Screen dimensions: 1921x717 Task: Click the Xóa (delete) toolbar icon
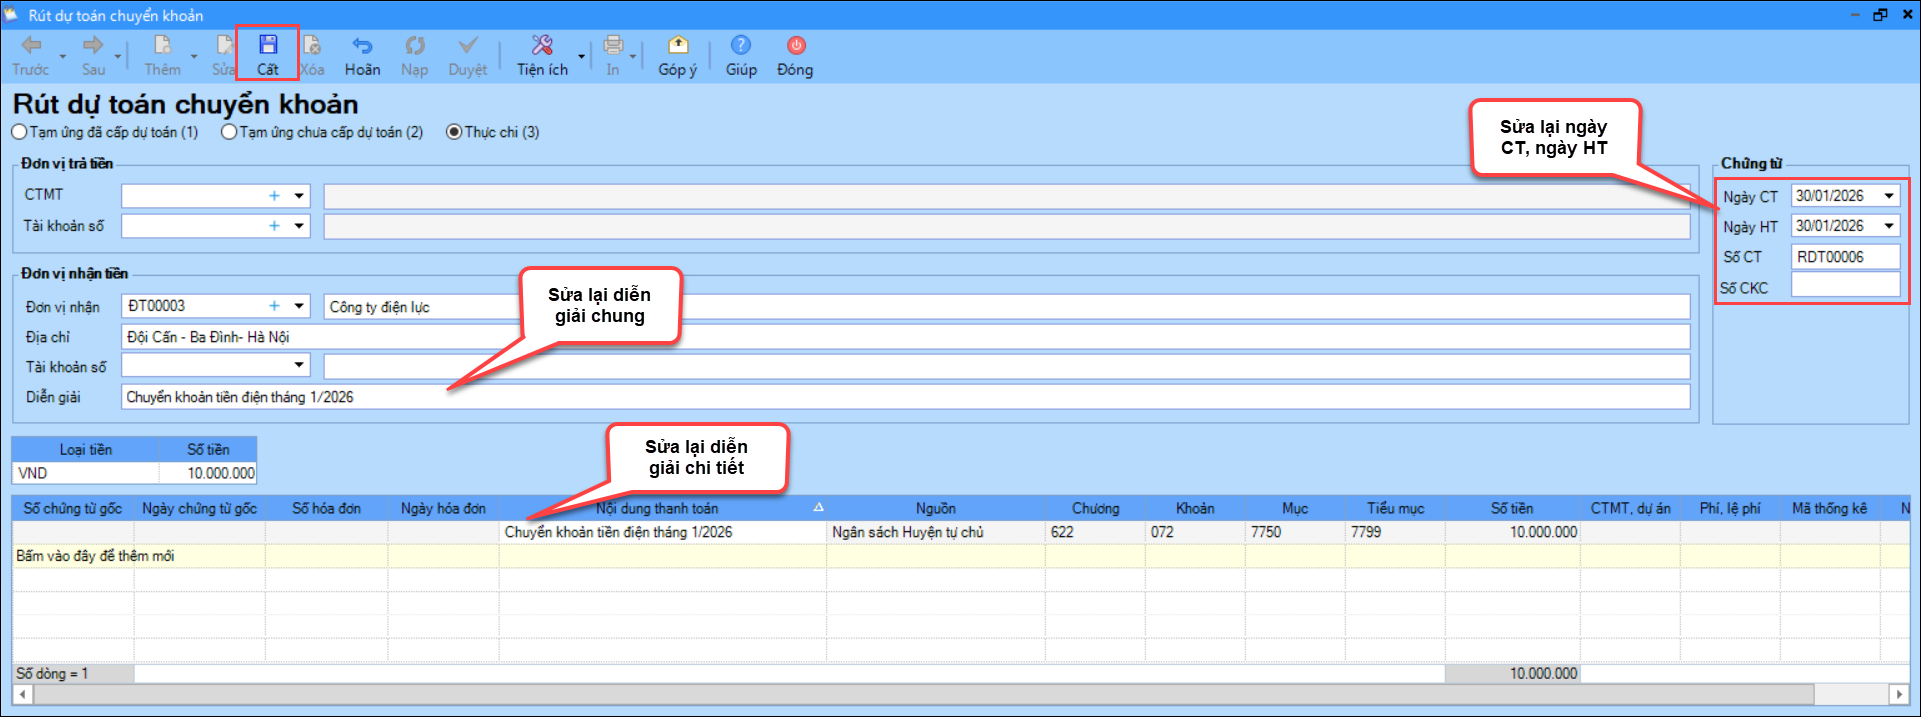point(312,45)
